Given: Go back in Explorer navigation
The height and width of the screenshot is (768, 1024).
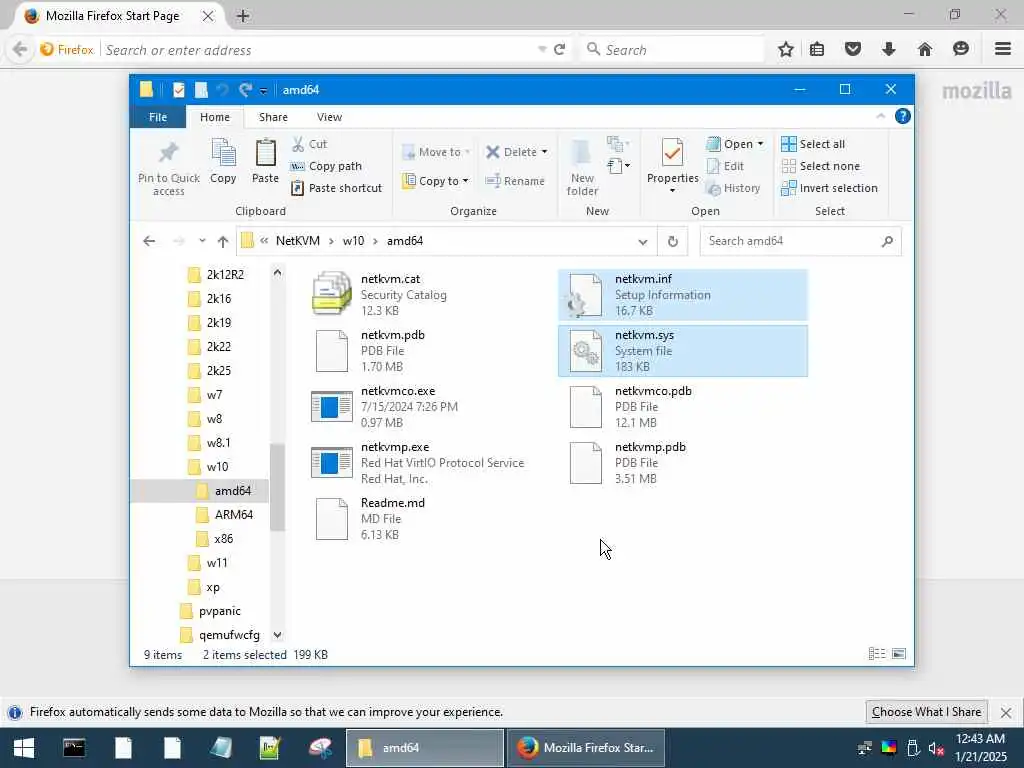Looking at the screenshot, I should click(149, 241).
